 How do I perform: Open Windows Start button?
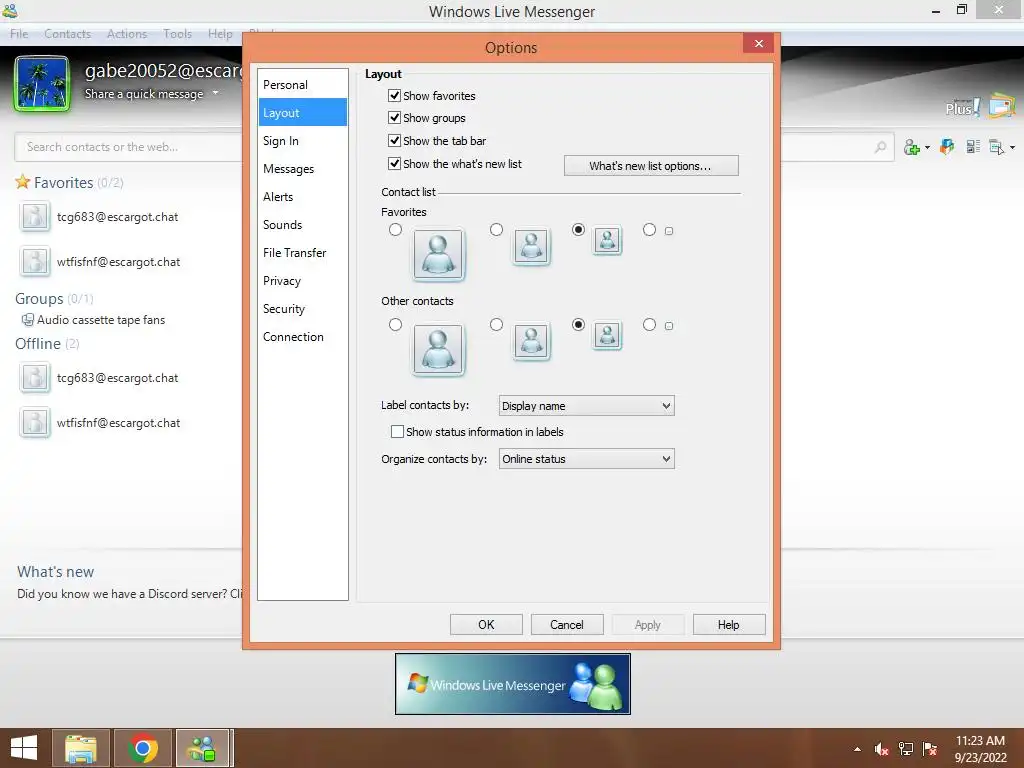pos(24,748)
